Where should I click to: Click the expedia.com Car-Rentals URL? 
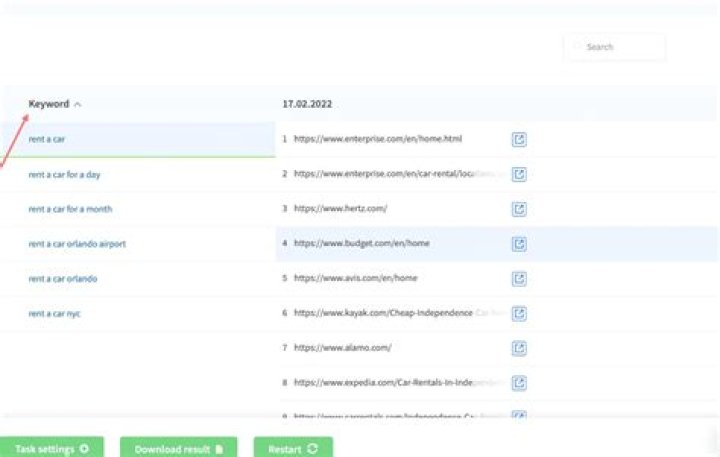coord(399,383)
